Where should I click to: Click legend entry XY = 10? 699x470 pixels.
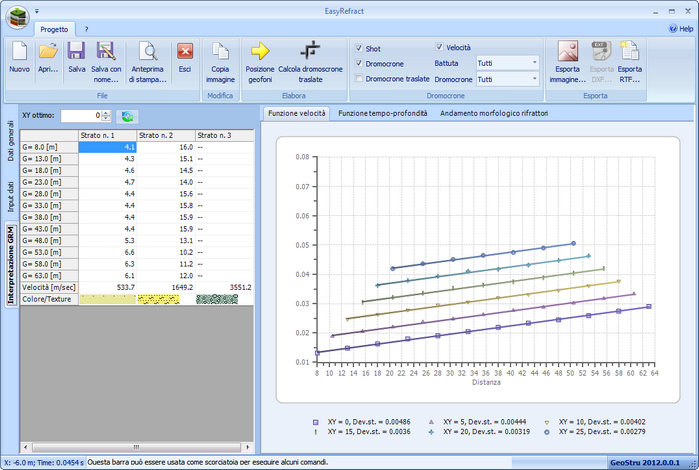coord(594,422)
